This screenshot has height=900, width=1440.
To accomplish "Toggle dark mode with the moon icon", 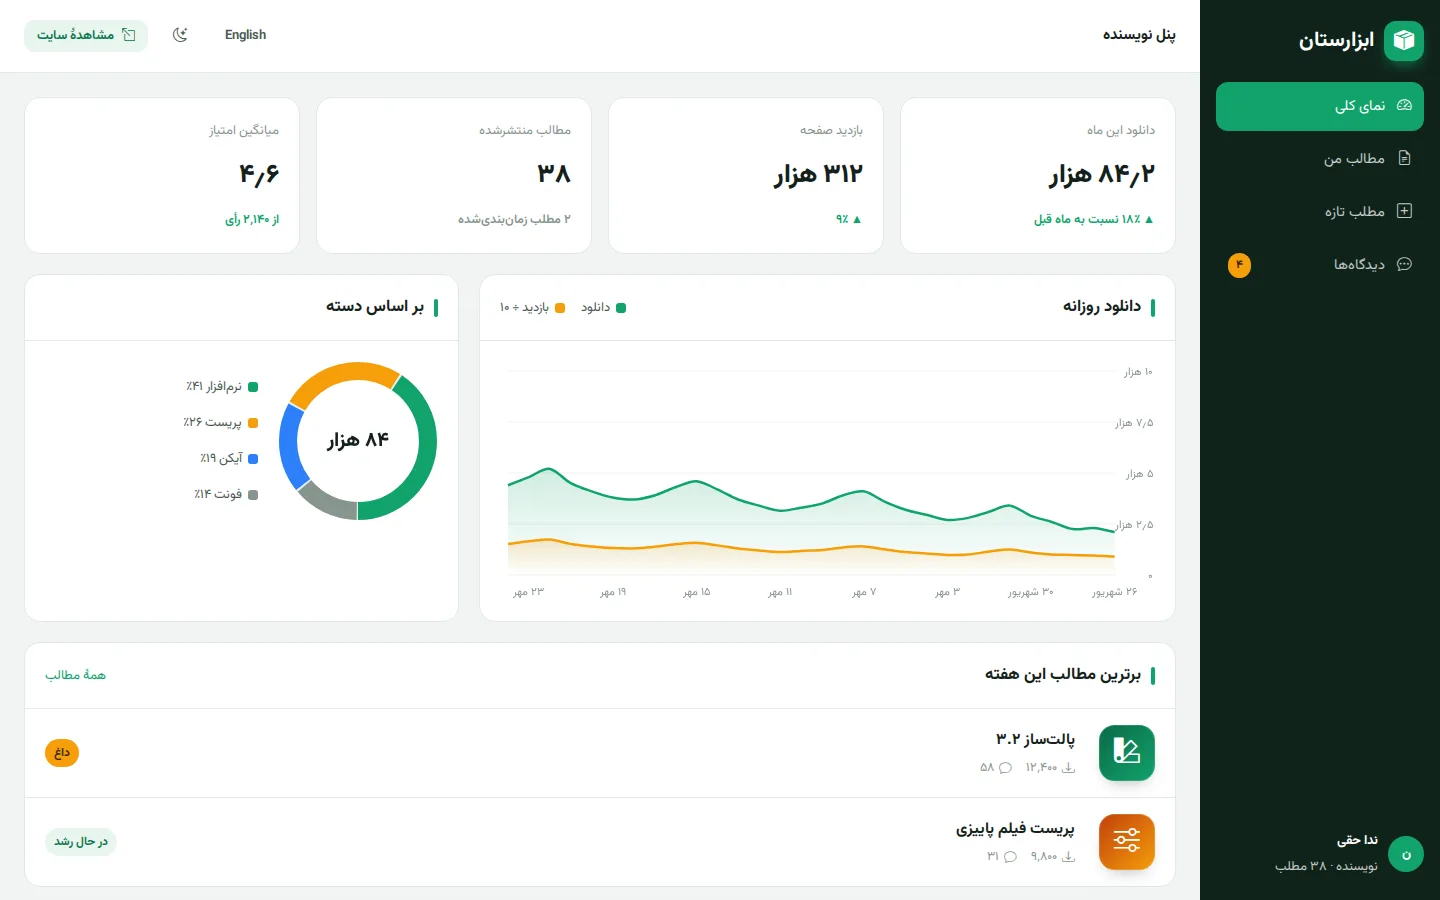I will pos(180,35).
